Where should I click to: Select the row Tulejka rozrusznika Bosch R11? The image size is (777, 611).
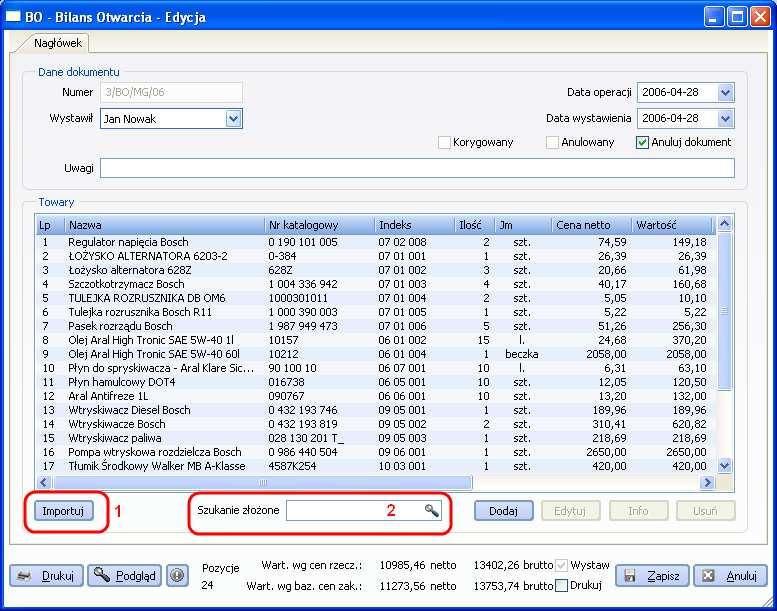[376, 312]
